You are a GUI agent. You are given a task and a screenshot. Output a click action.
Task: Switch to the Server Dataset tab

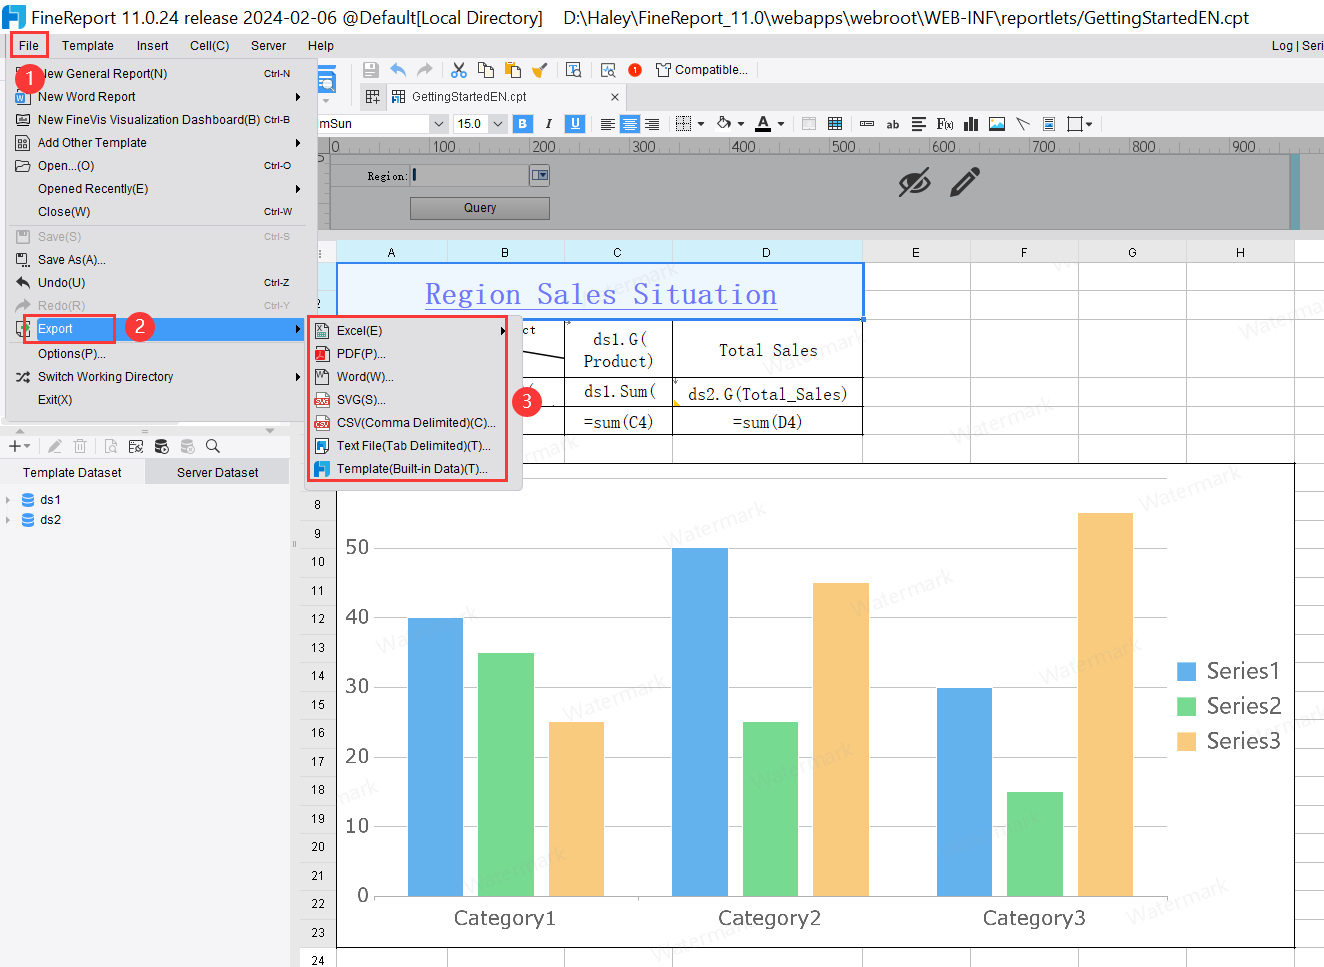pos(216,471)
